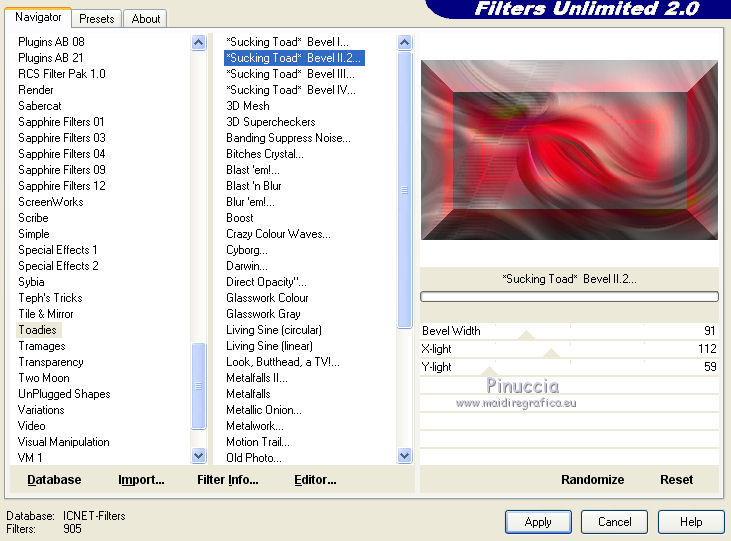The height and width of the screenshot is (541, 731).
Task: Select the Metalfalls II... filter
Action: [x=257, y=378]
